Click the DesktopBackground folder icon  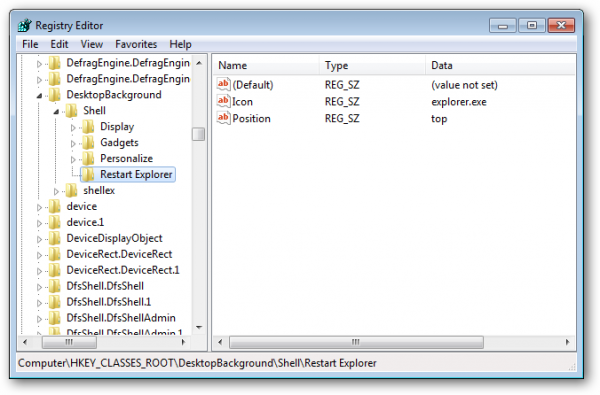click(x=55, y=95)
